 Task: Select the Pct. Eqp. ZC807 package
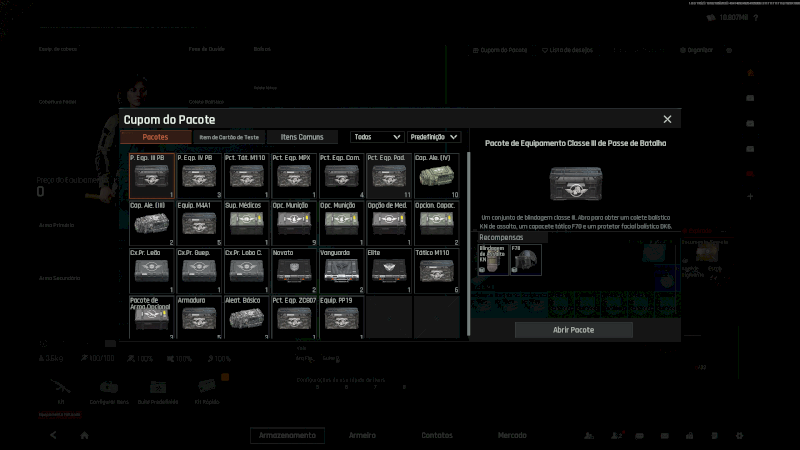coord(294,317)
